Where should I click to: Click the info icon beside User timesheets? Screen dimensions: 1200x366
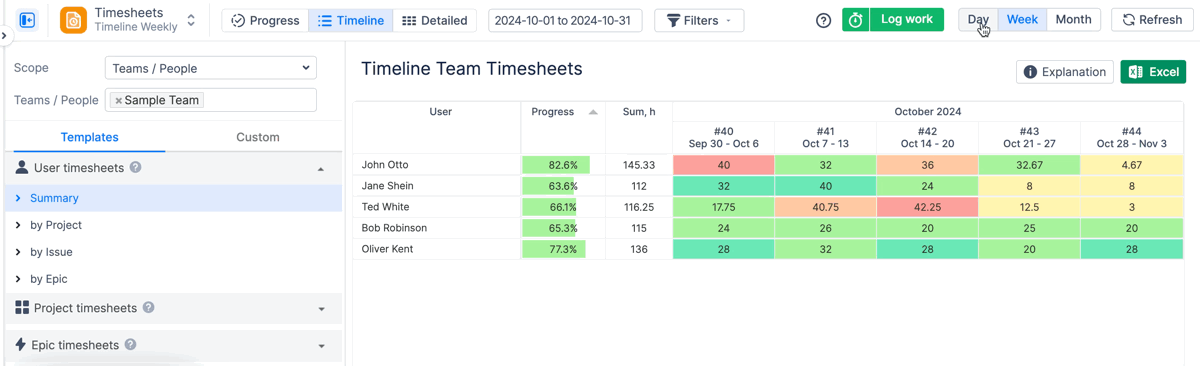pos(136,168)
